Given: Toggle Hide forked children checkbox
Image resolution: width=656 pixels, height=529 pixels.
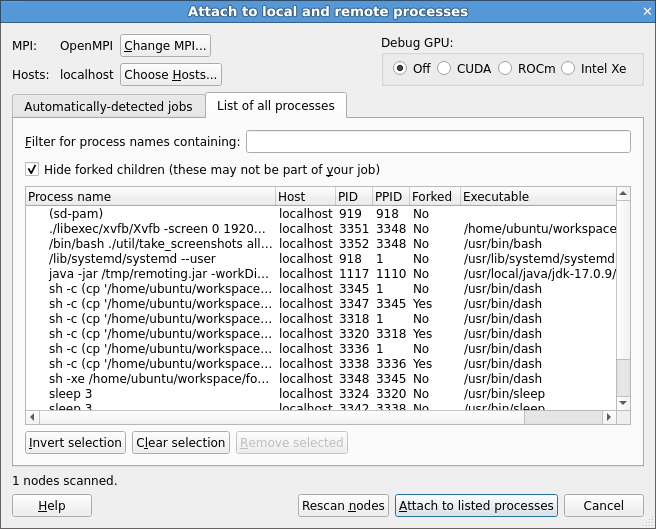Looking at the screenshot, I should (x=33, y=169).
